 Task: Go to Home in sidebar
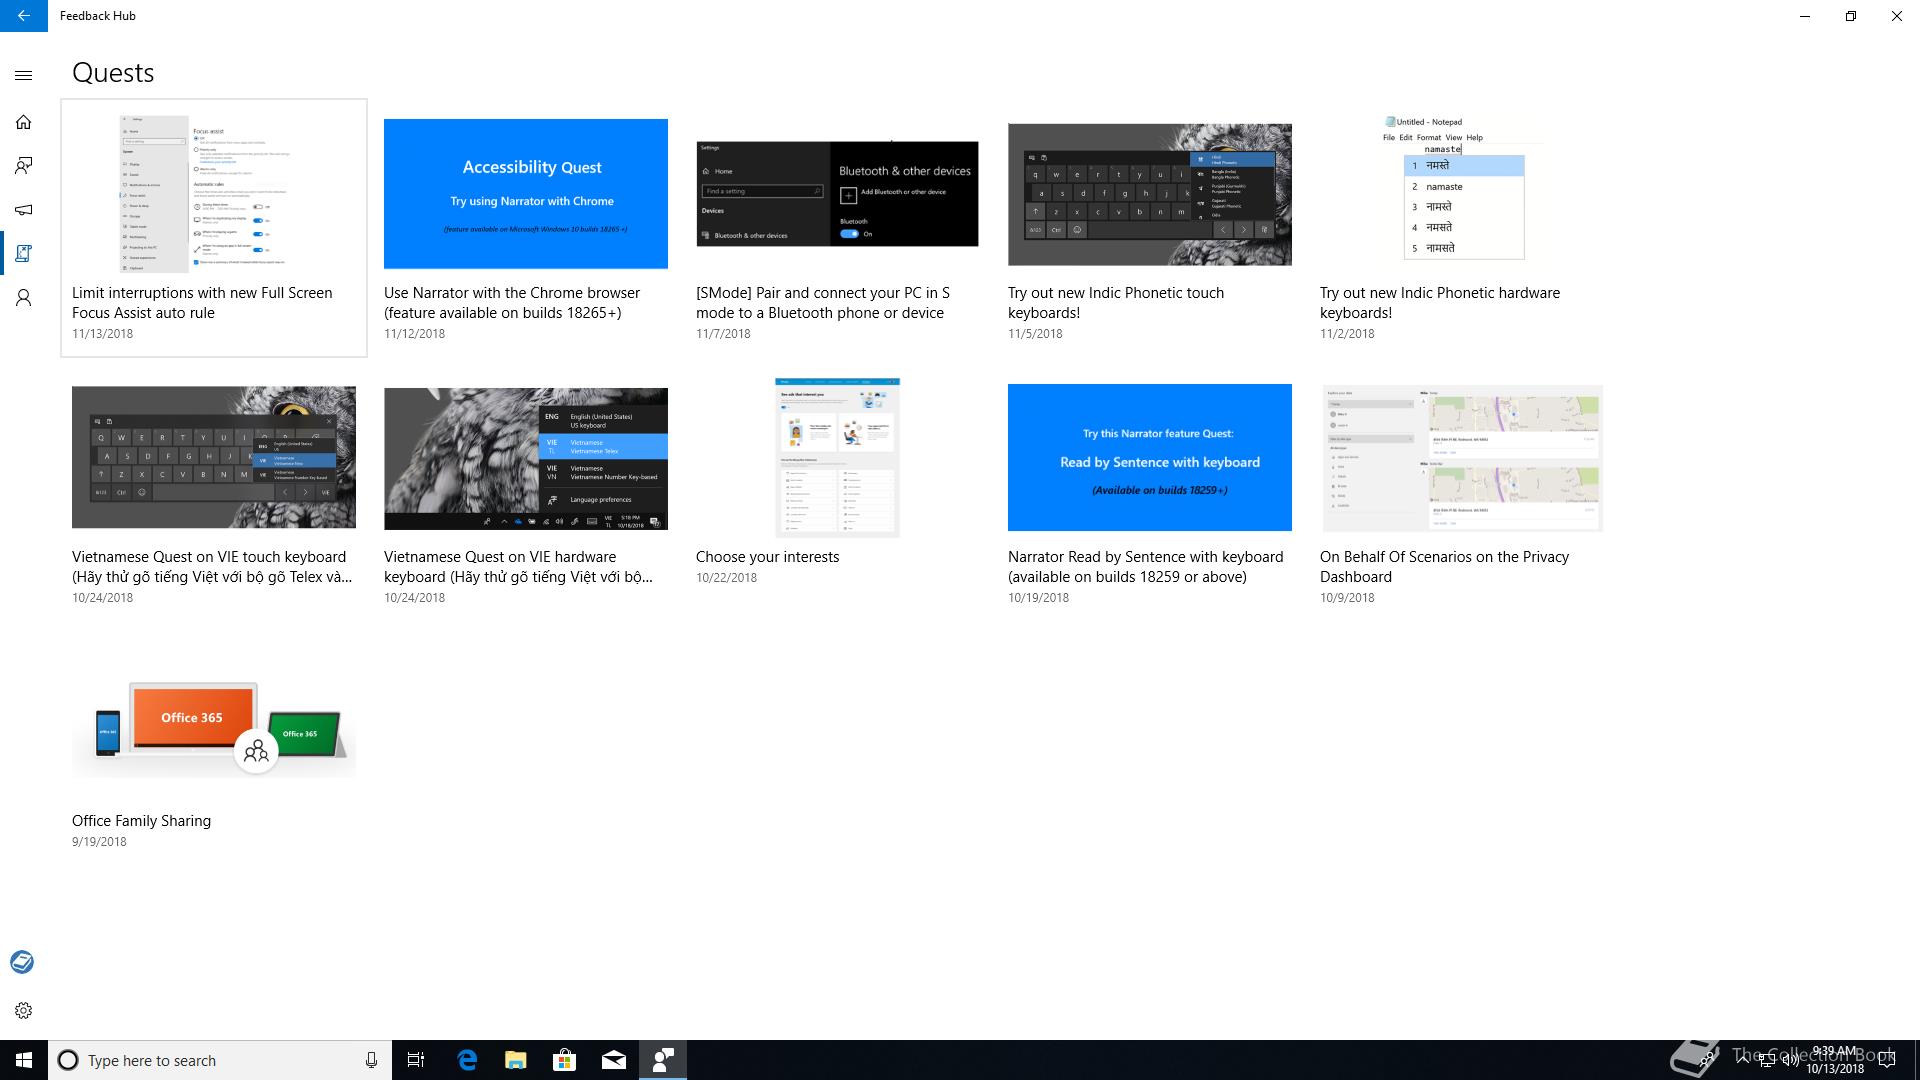point(24,122)
